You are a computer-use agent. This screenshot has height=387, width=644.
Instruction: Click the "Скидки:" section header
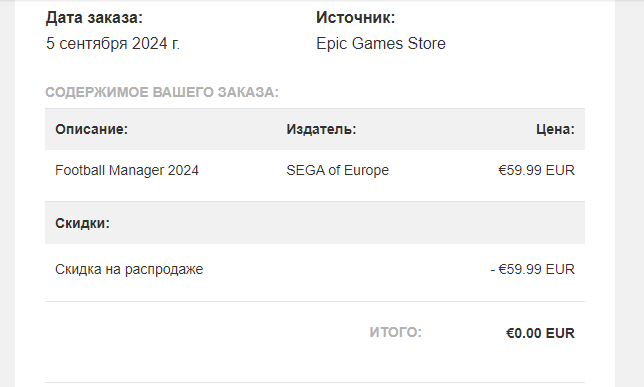(x=83, y=223)
